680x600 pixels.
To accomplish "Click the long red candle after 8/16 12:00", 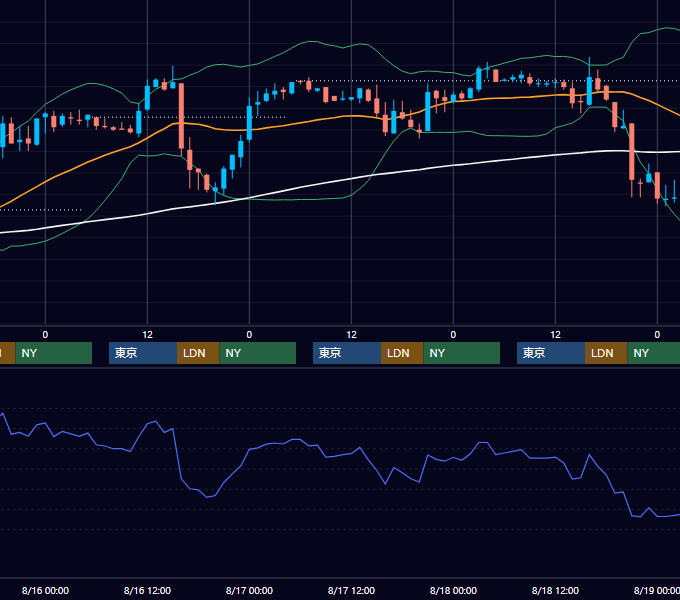I will pyautogui.click(x=181, y=116).
